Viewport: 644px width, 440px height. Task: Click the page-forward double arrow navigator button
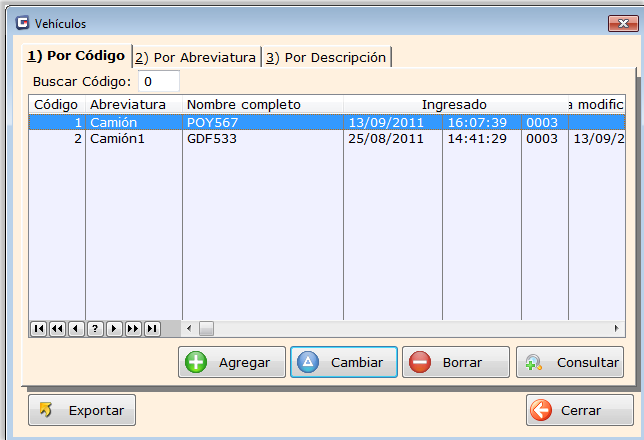coord(133,328)
